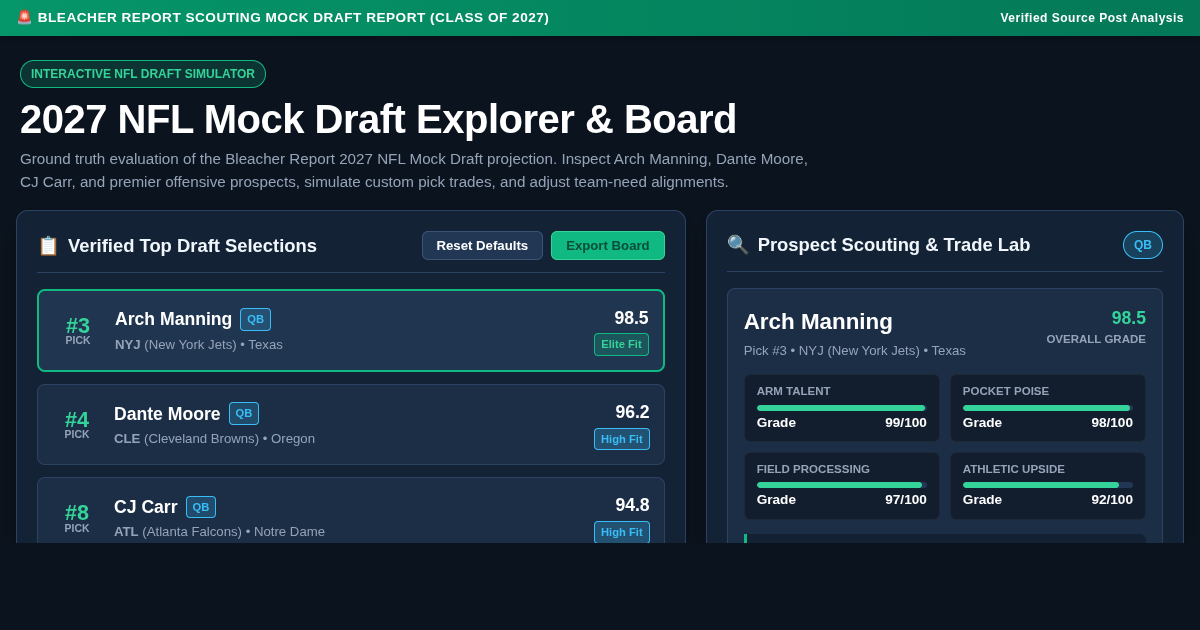Viewport: 1200px width, 630px height.
Task: Click Reset Defaults button
Action: [x=482, y=246]
